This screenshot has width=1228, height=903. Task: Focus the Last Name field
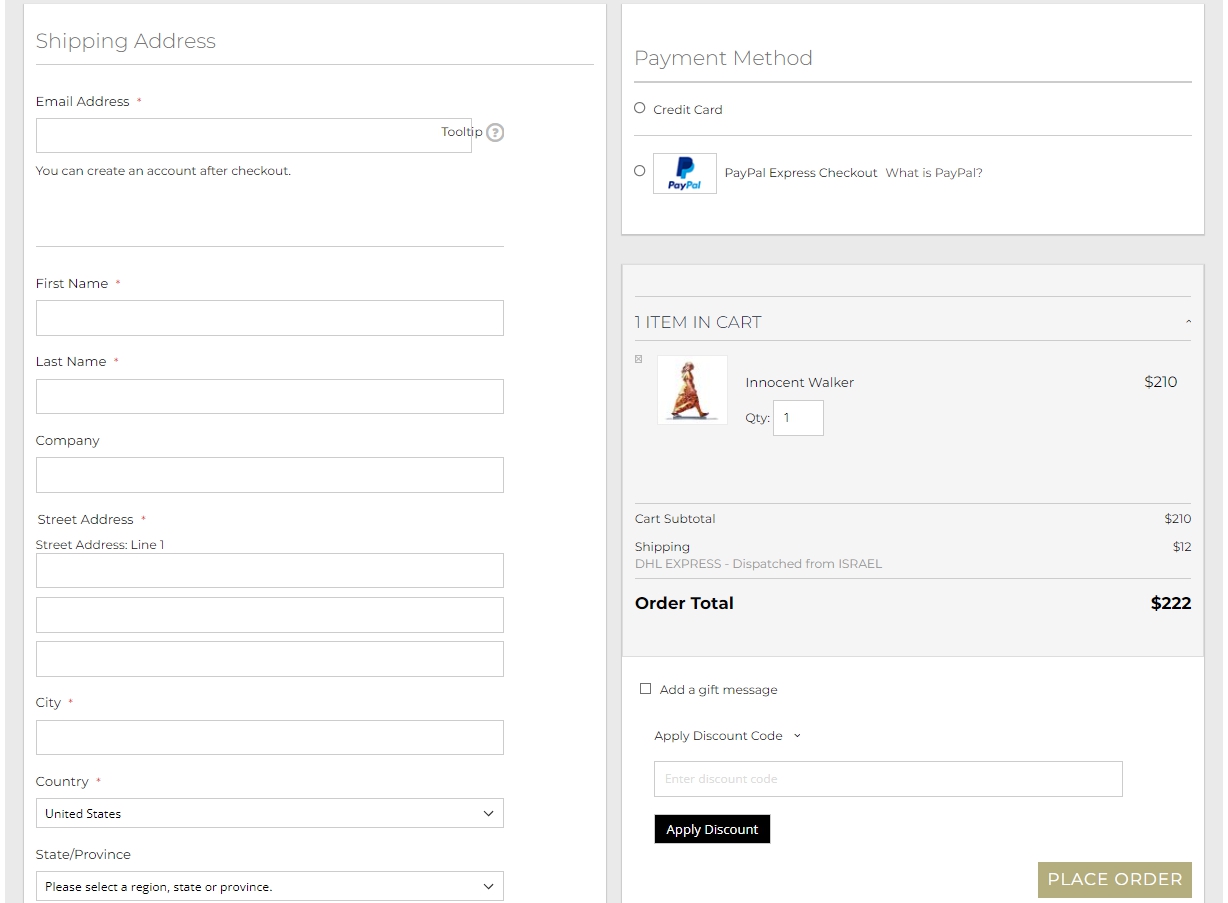[x=270, y=396]
